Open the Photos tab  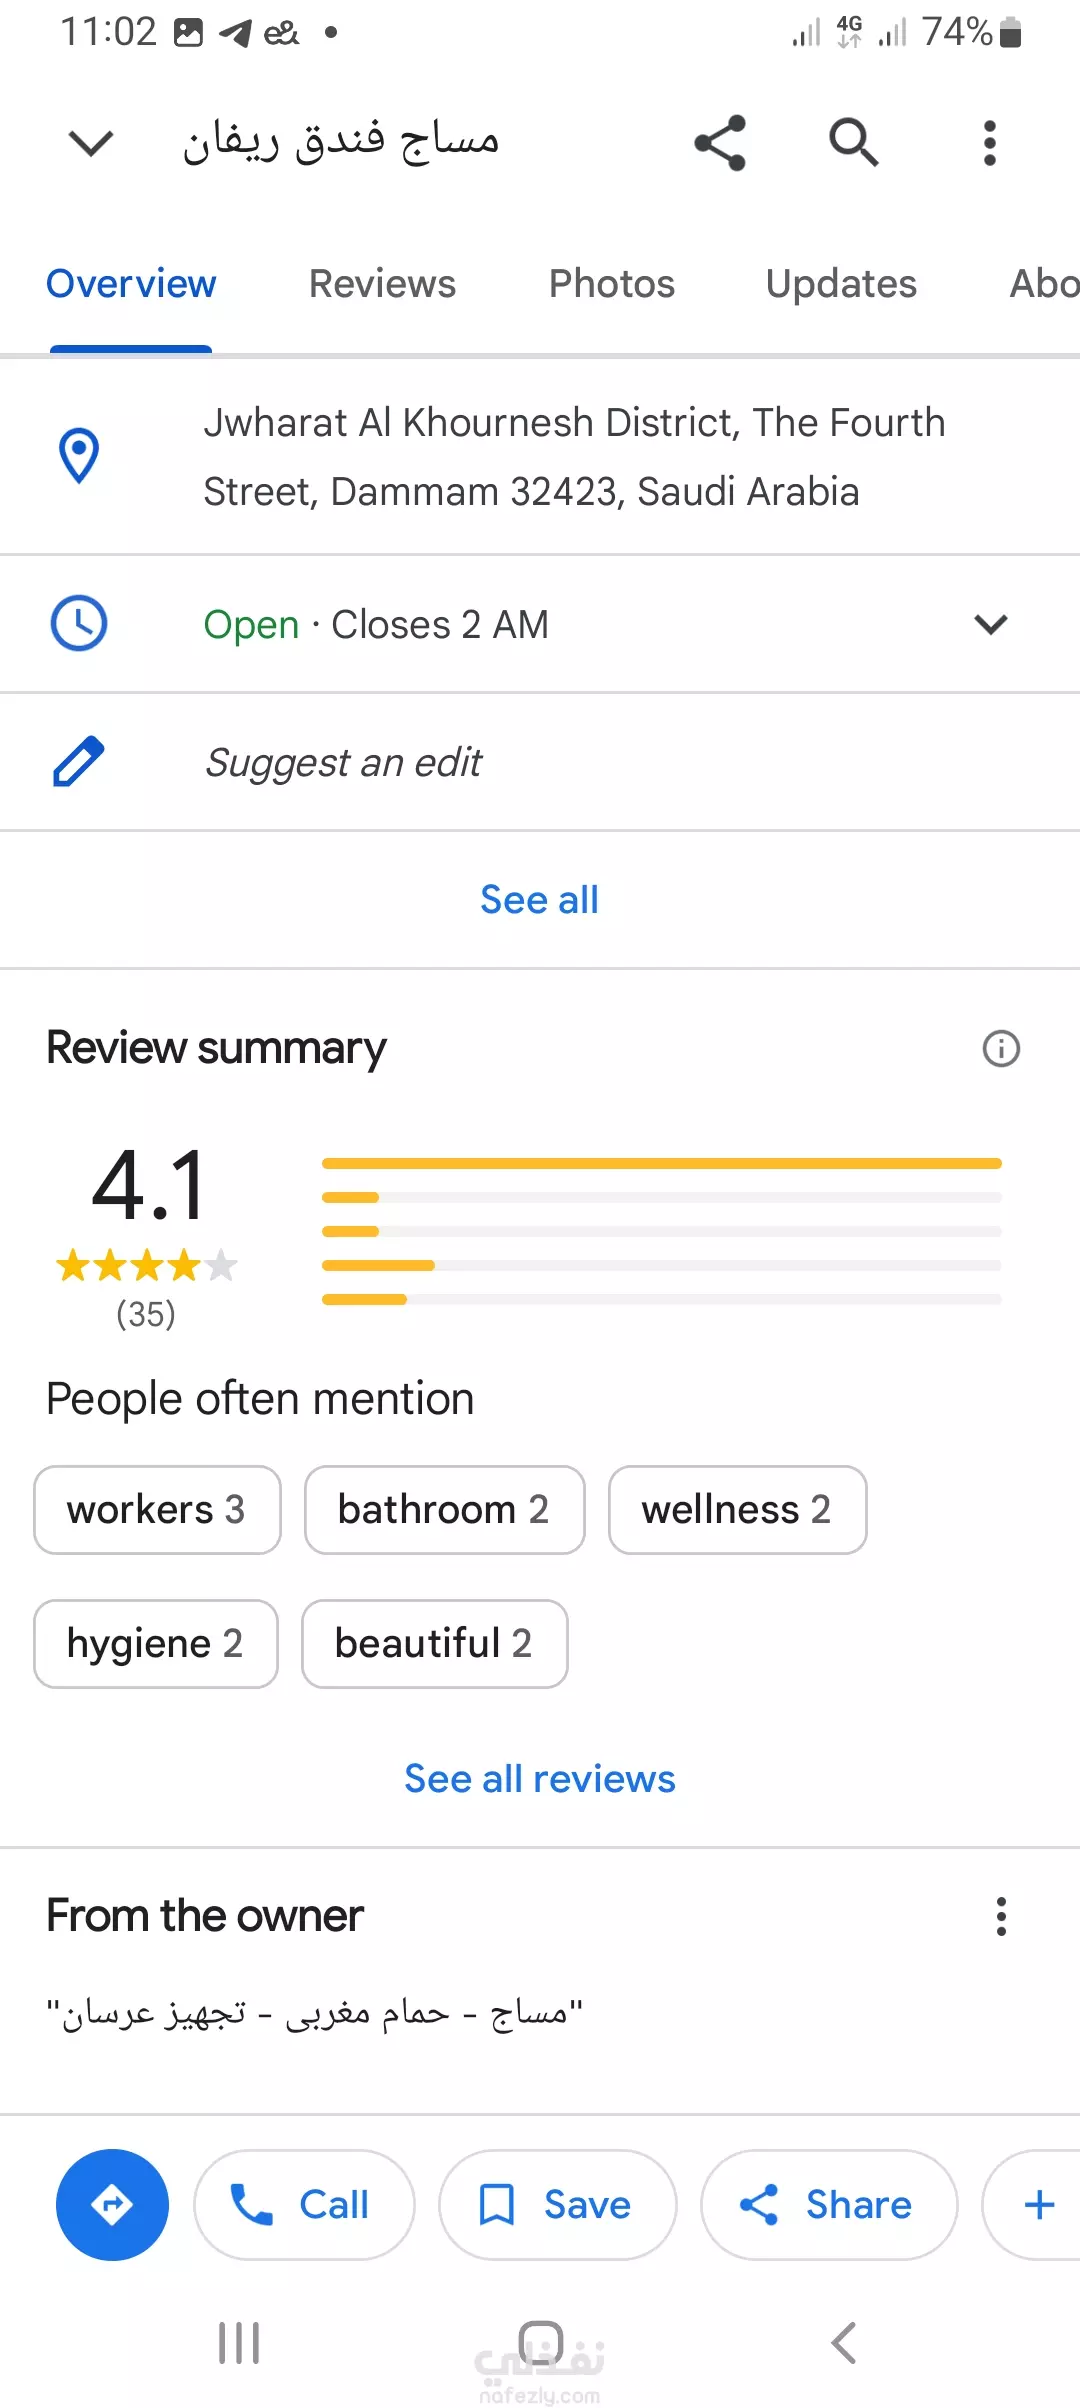point(612,284)
